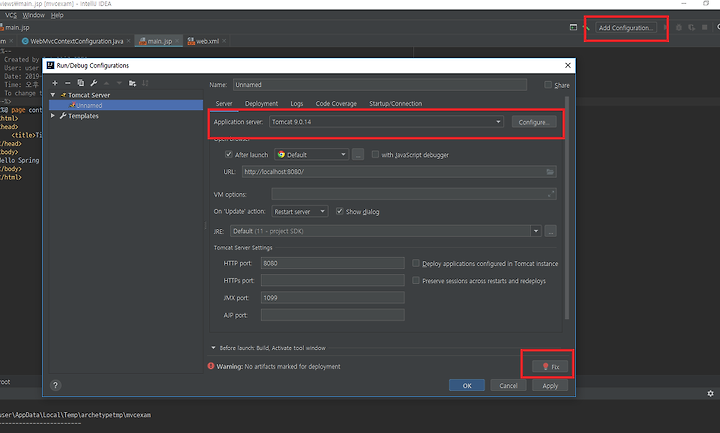This screenshot has width=720, height=433.
Task: Add a new run configuration with plus icon
Action: [x=55, y=83]
